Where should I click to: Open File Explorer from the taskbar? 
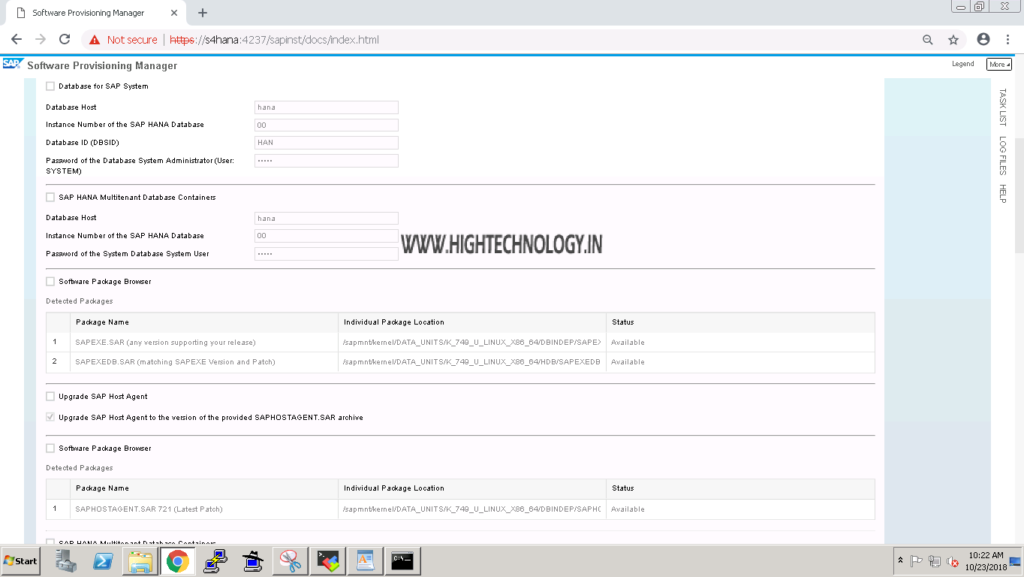[140, 561]
